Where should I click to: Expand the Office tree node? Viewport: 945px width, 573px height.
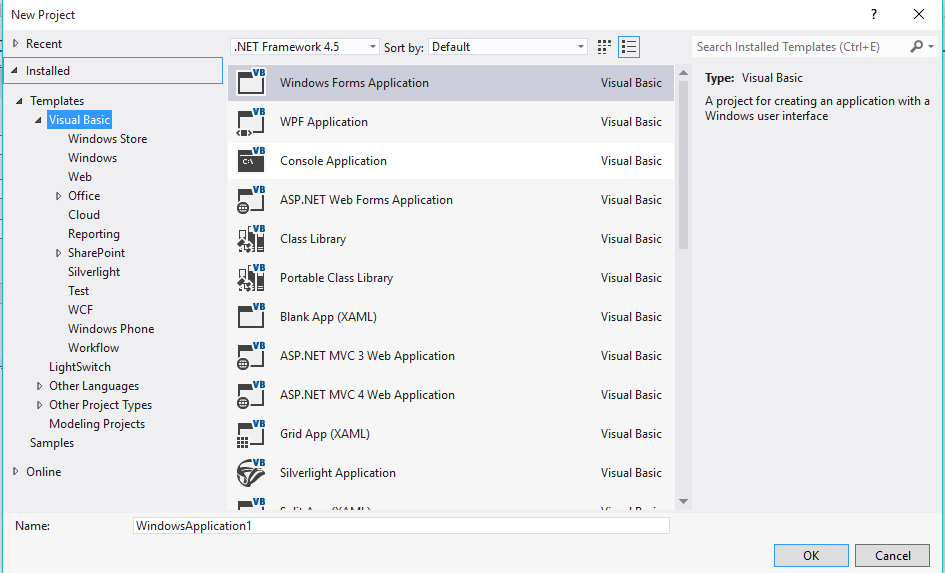click(x=58, y=196)
